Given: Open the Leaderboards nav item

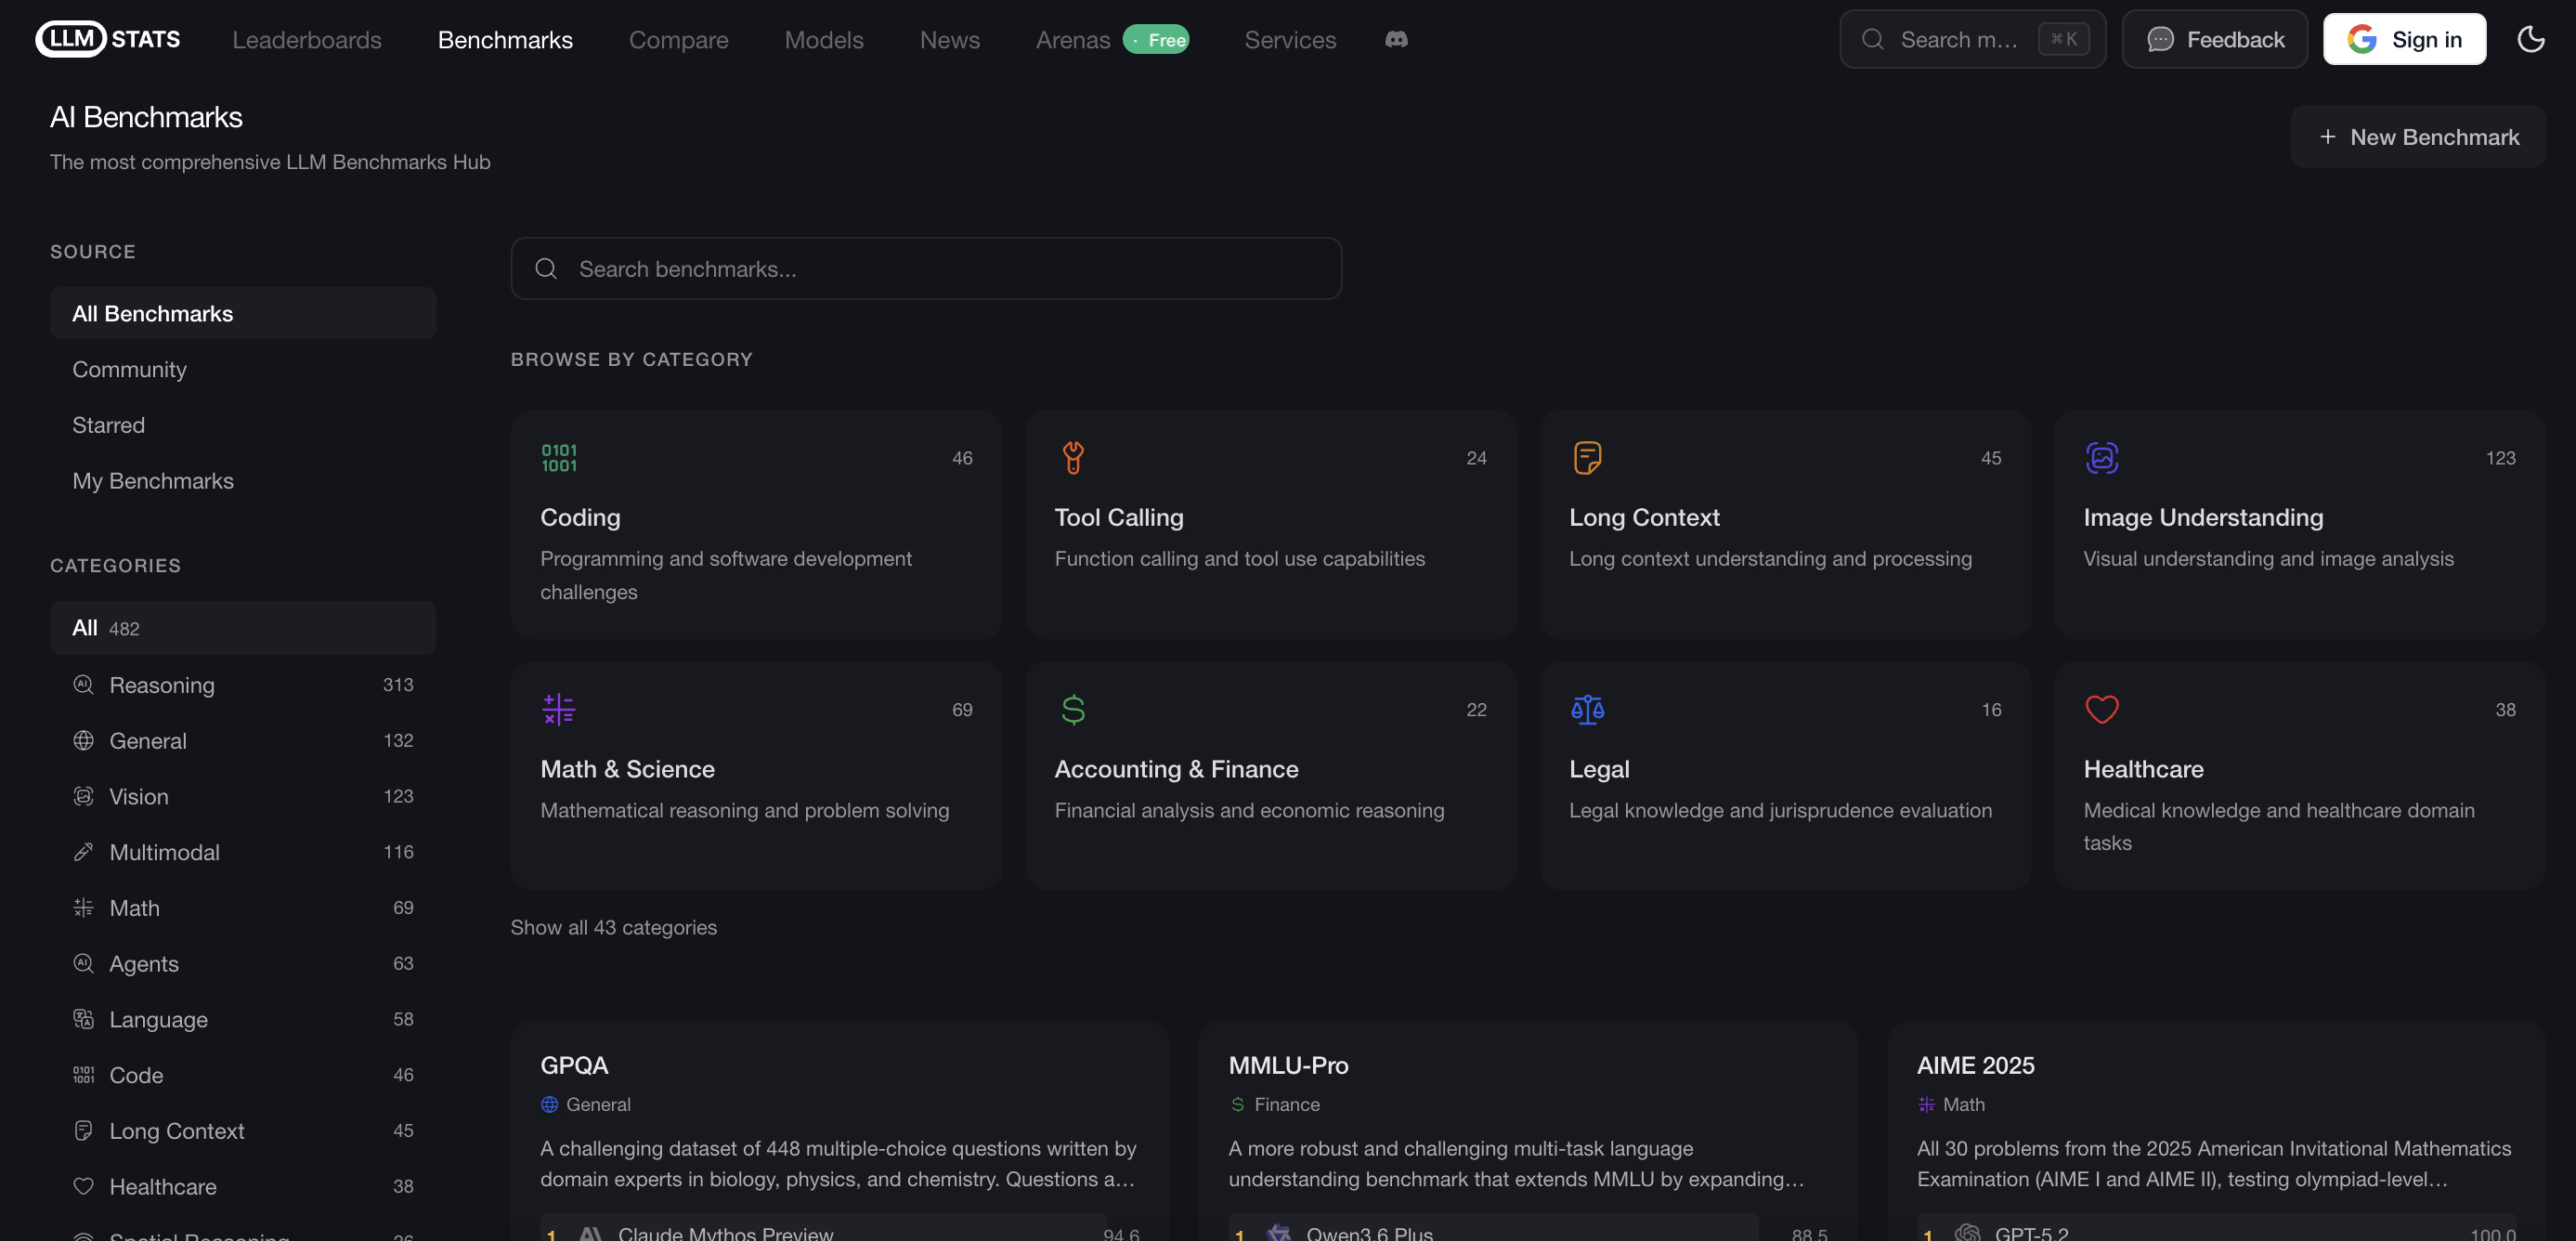Looking at the screenshot, I should click(307, 39).
